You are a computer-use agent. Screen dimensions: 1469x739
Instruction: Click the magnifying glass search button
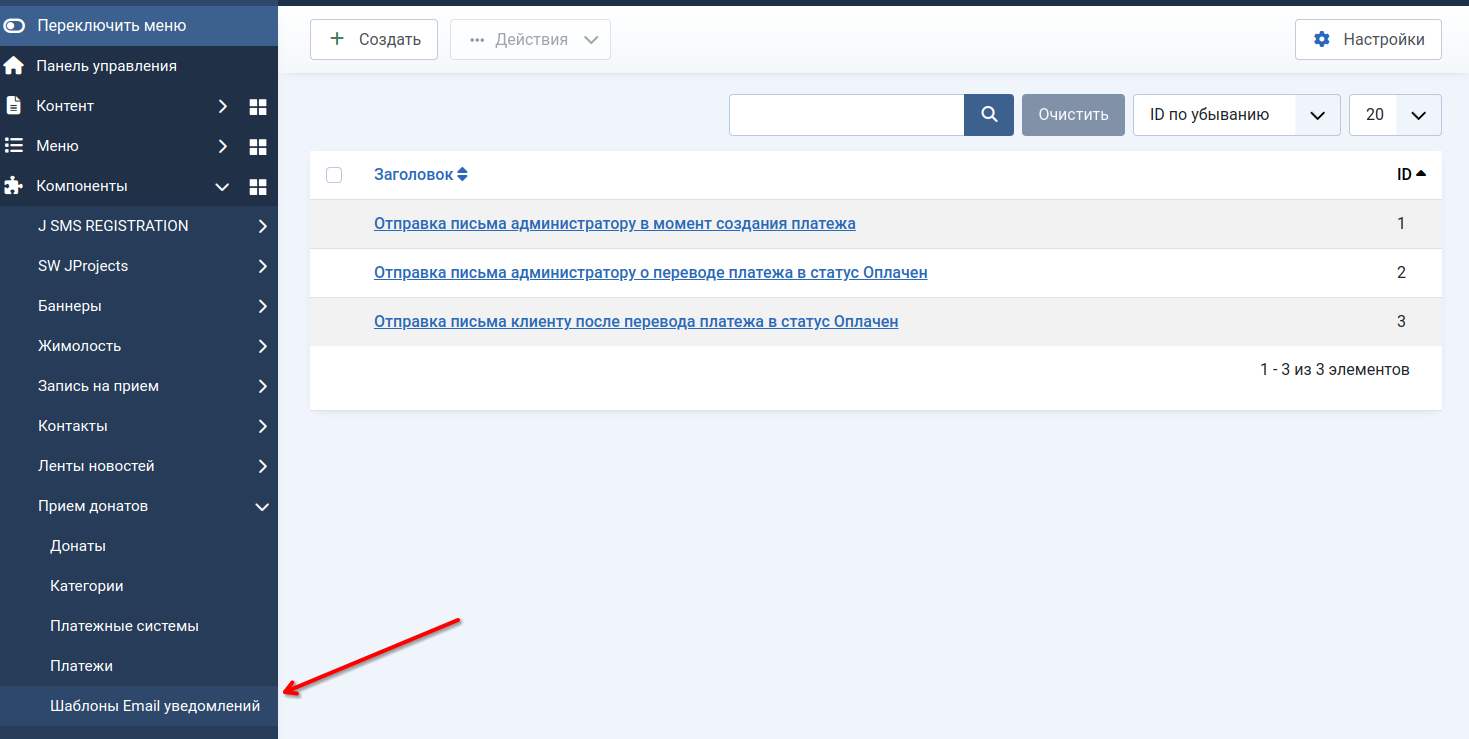989,115
